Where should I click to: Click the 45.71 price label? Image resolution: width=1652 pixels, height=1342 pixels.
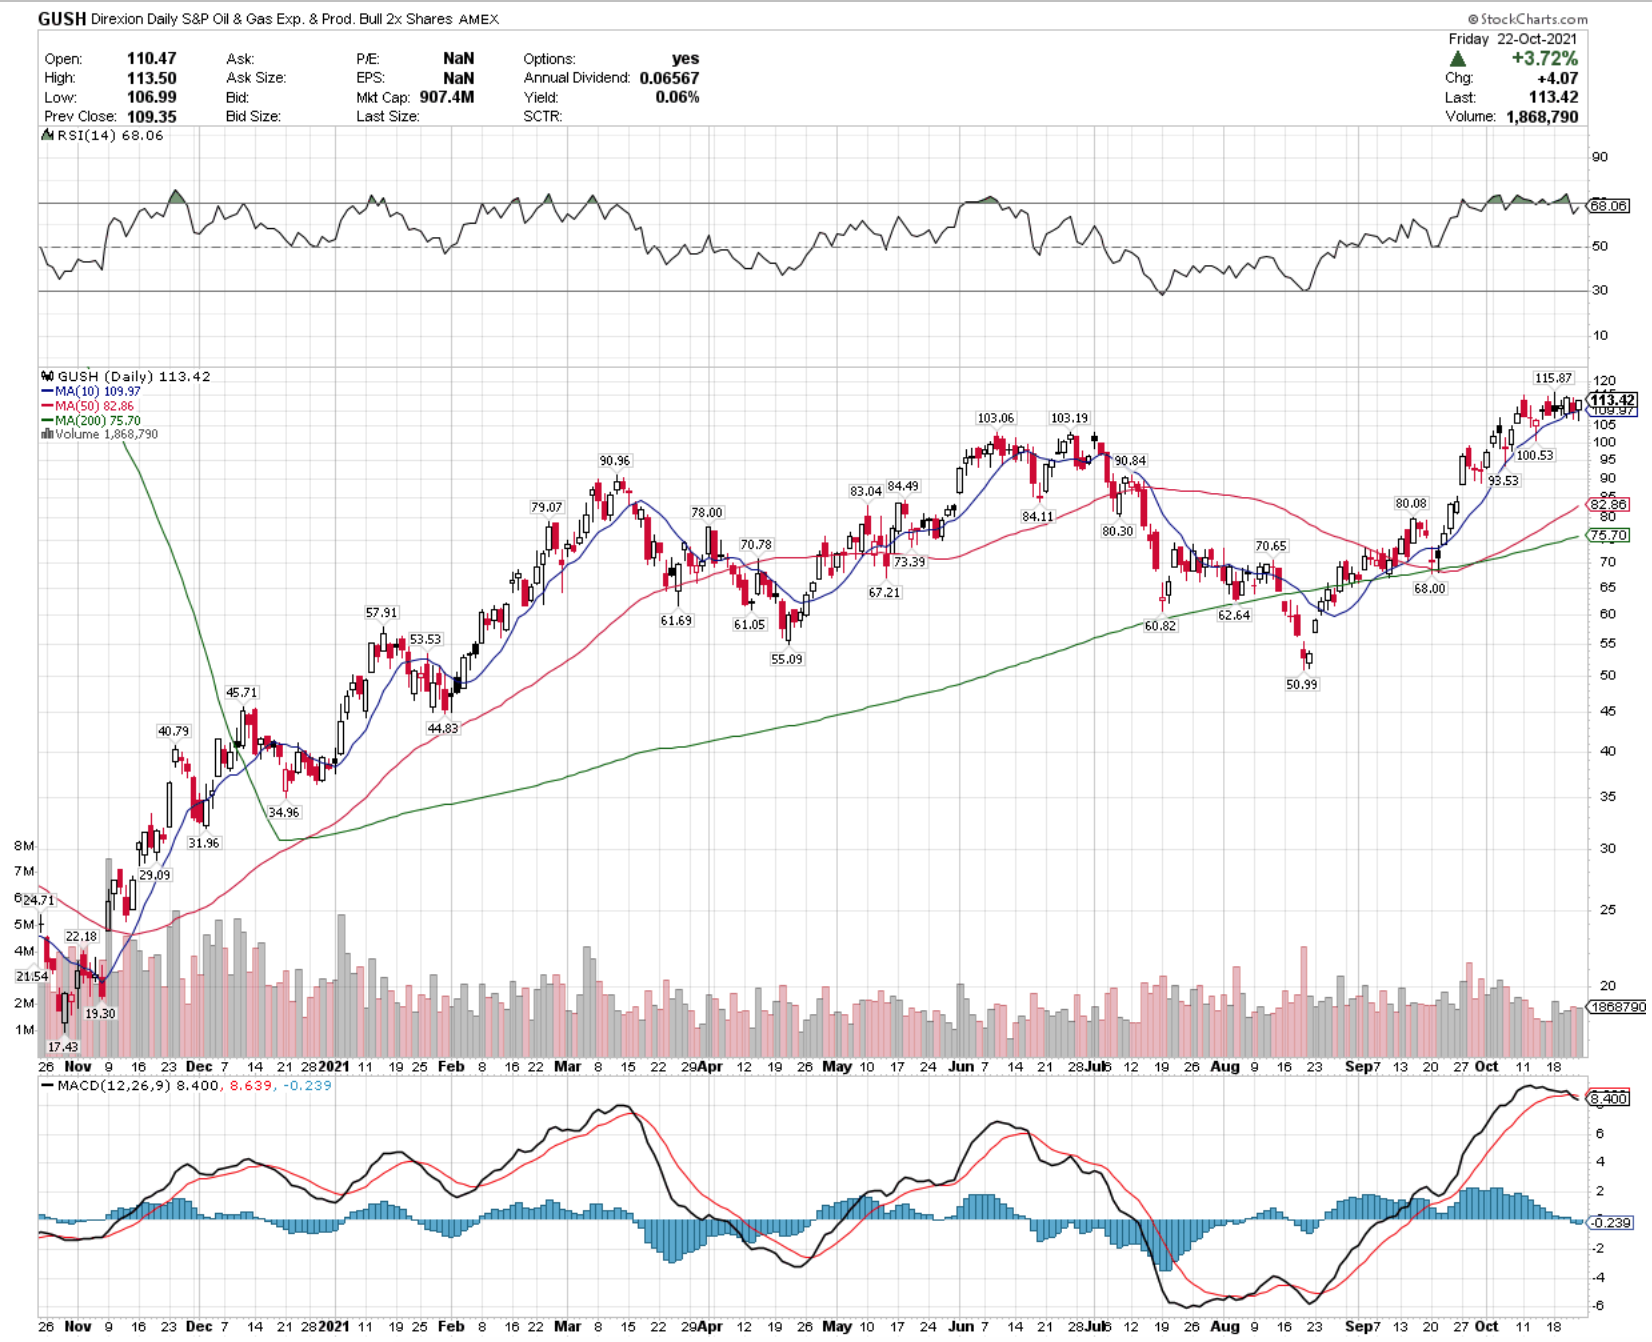241,693
